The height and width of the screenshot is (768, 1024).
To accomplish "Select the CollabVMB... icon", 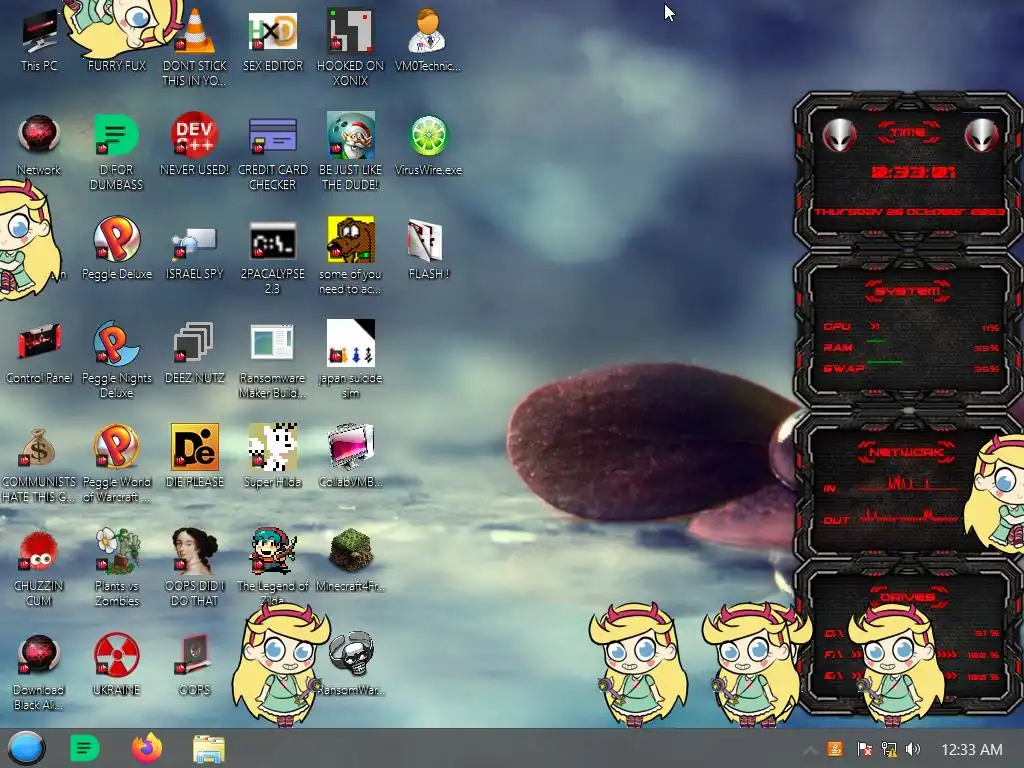I will pos(350,456).
